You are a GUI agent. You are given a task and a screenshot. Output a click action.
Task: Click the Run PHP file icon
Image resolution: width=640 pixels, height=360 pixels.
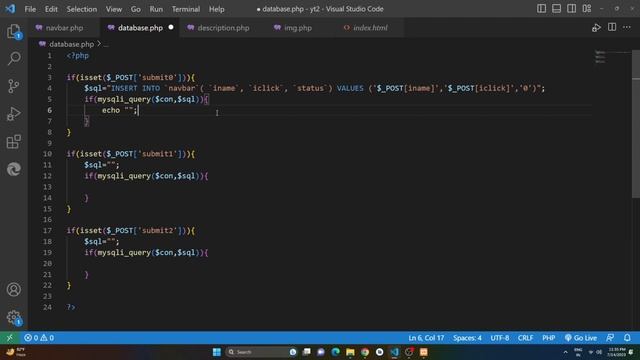point(596,28)
